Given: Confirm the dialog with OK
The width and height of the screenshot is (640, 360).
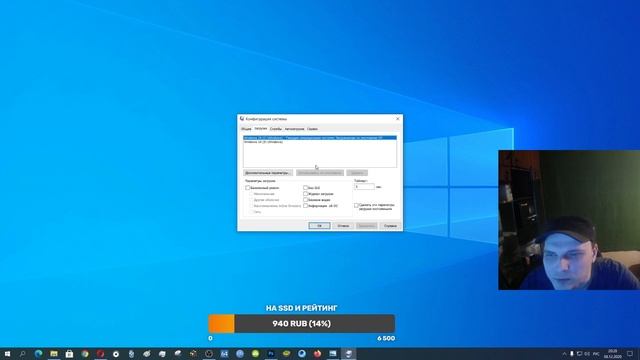Looking at the screenshot, I should [x=319, y=226].
